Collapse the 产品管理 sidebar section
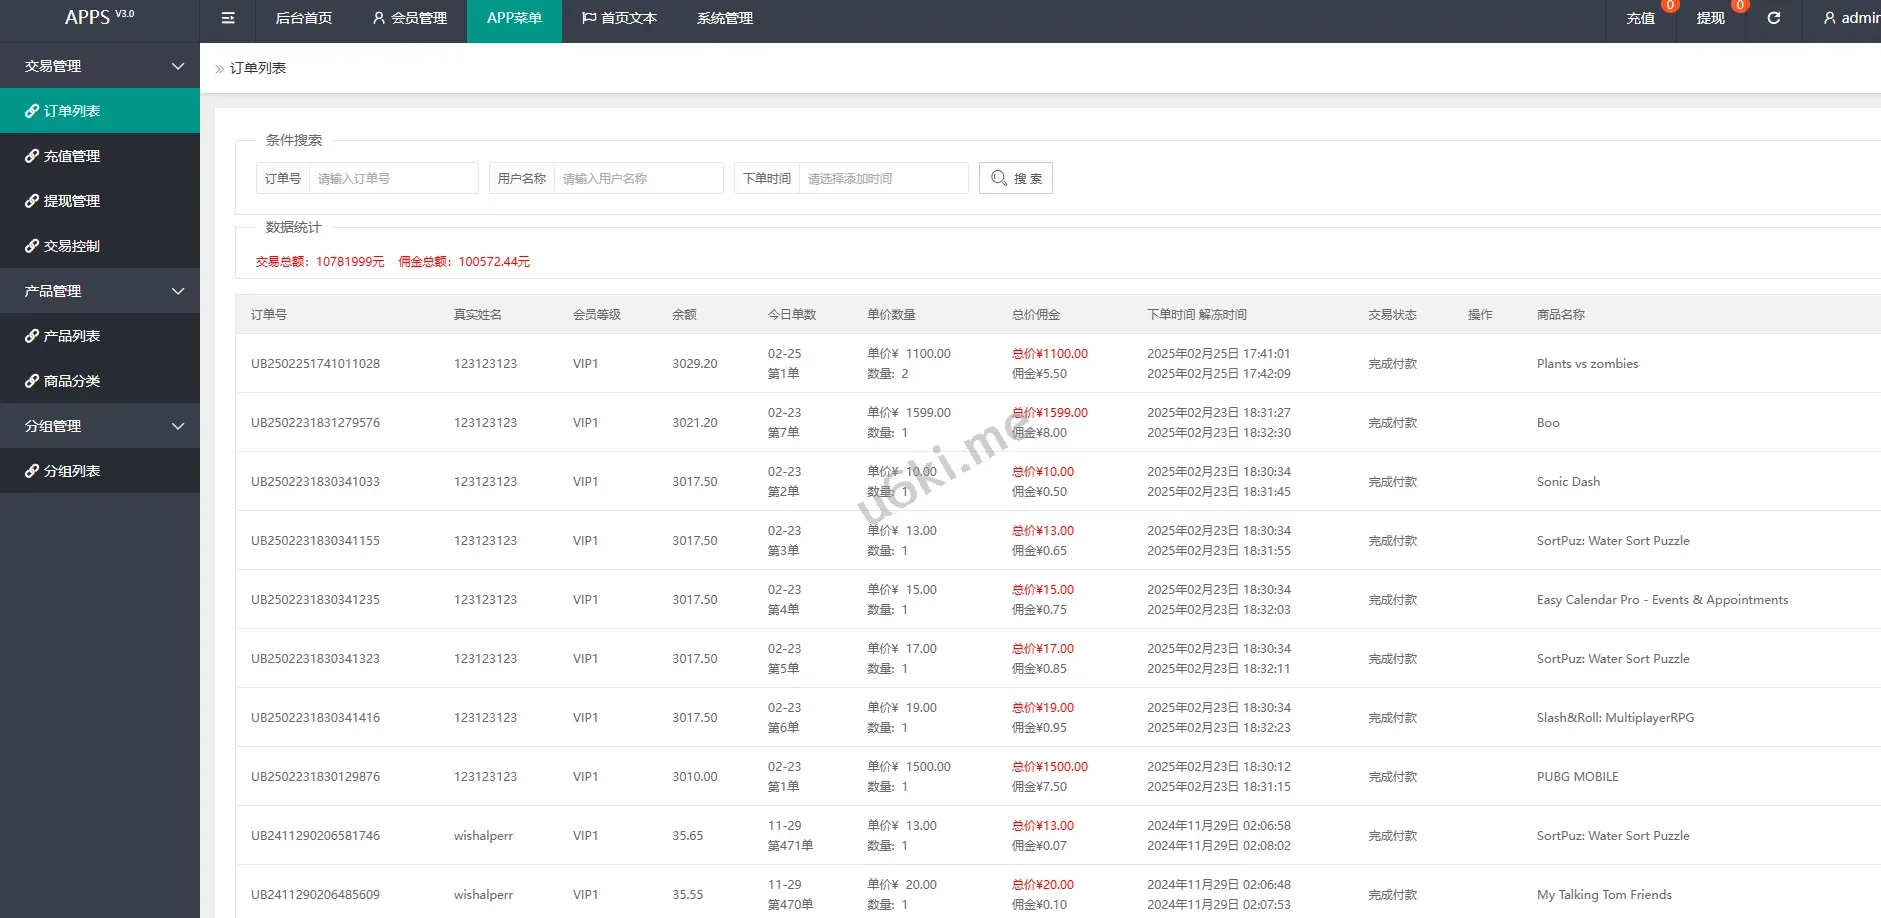1881x918 pixels. coord(178,290)
